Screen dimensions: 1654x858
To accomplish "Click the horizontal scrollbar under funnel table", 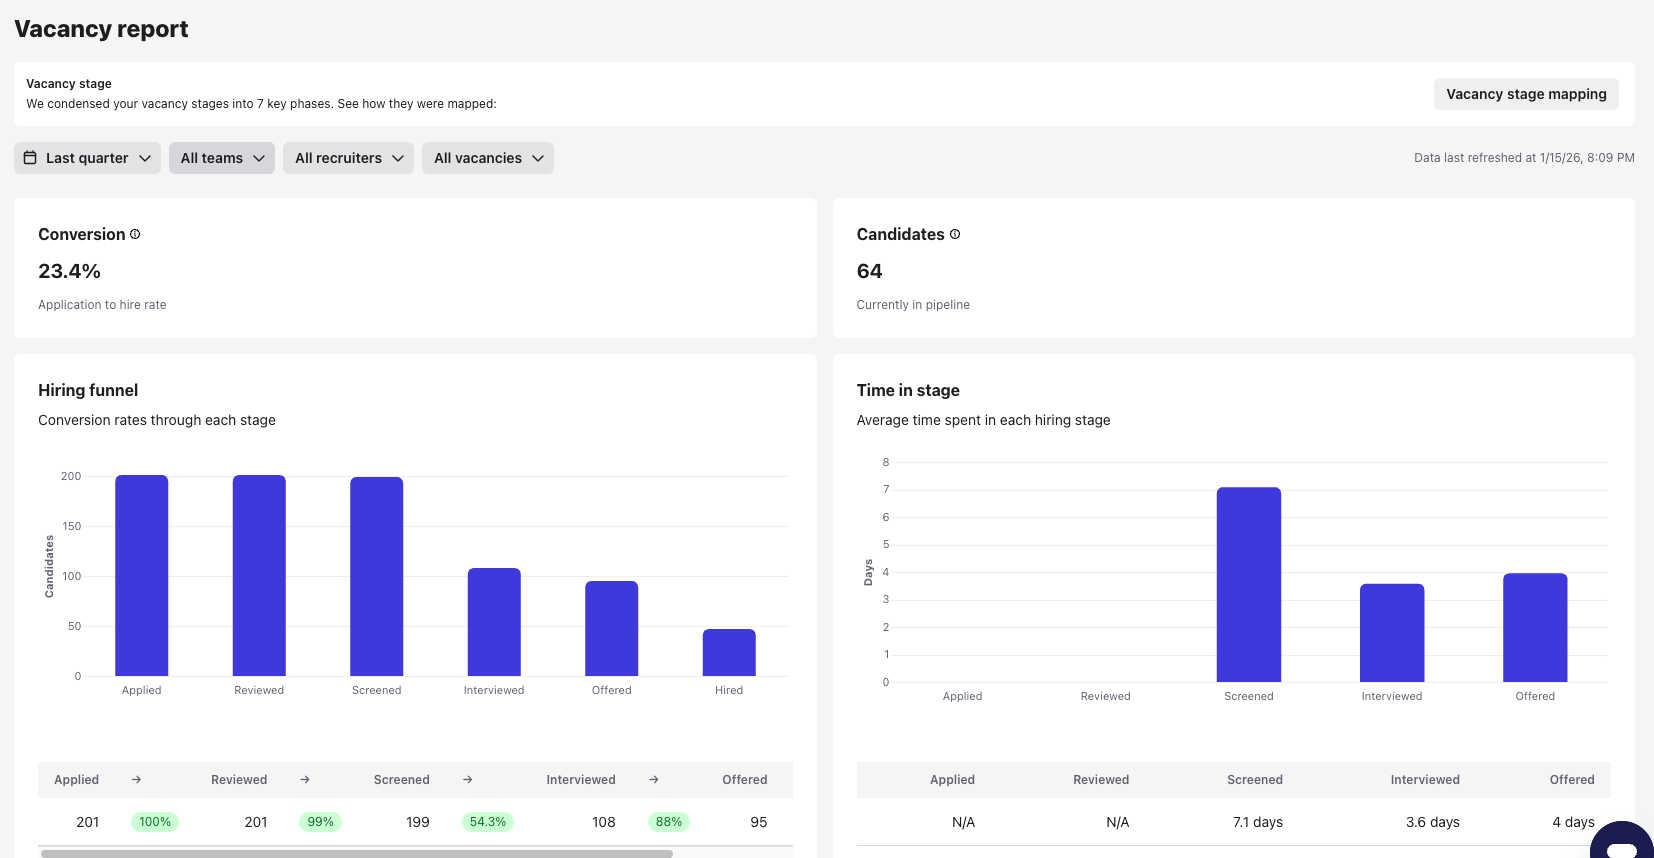I will (x=356, y=854).
